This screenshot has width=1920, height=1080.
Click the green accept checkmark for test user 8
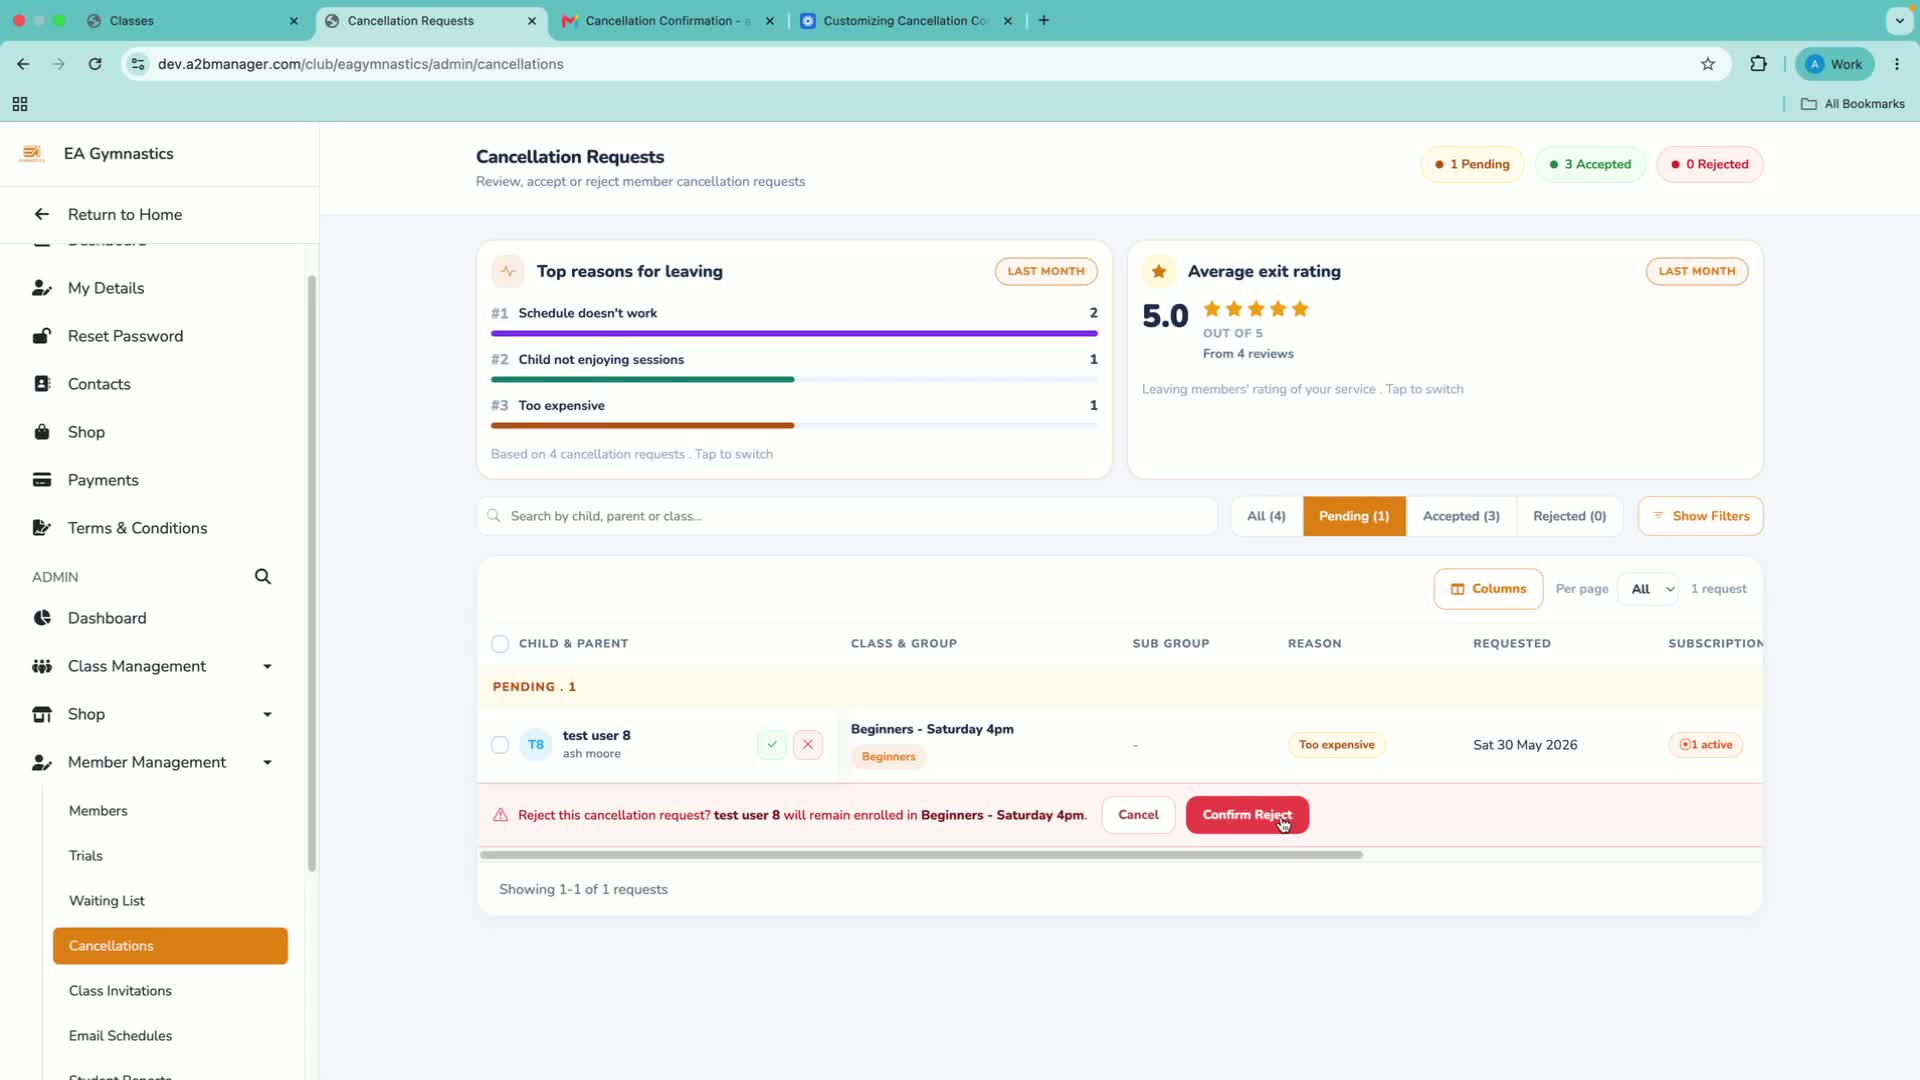pyautogui.click(x=772, y=745)
